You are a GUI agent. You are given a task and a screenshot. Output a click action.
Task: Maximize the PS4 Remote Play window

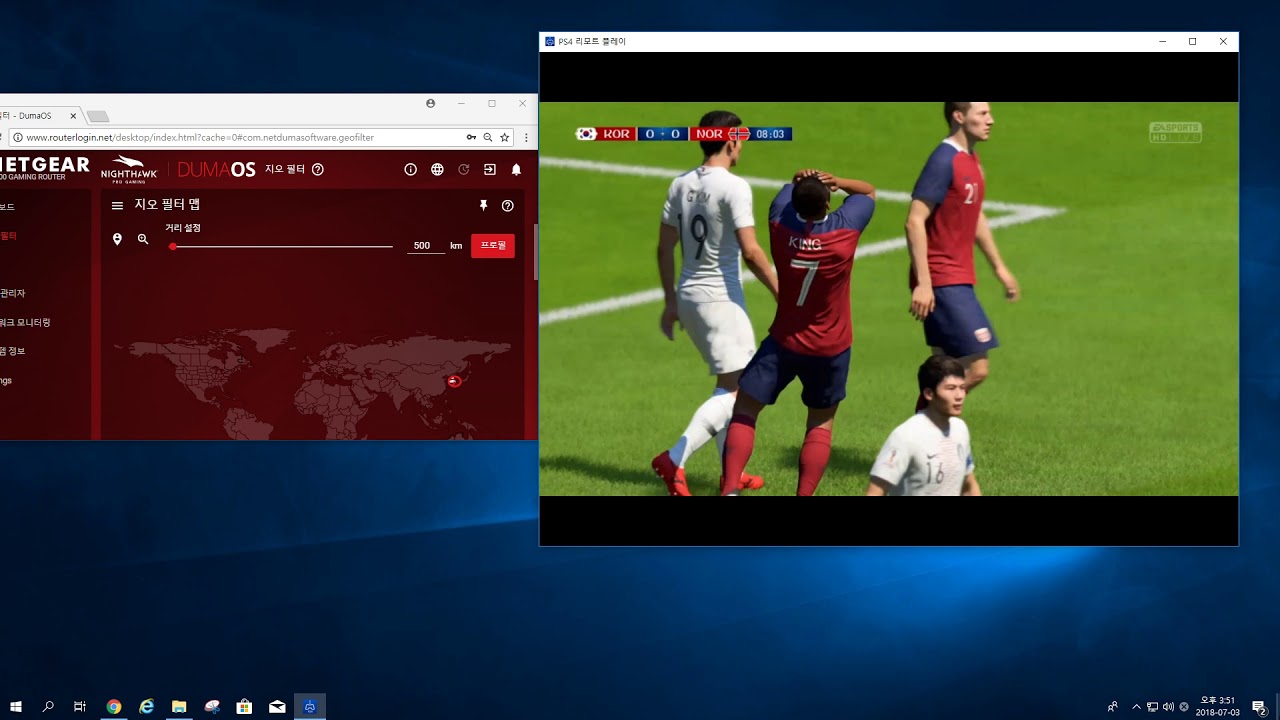pyautogui.click(x=1192, y=42)
